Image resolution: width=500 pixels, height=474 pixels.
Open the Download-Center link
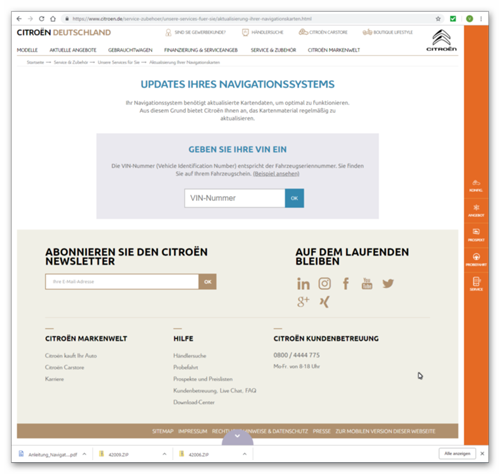click(x=194, y=402)
